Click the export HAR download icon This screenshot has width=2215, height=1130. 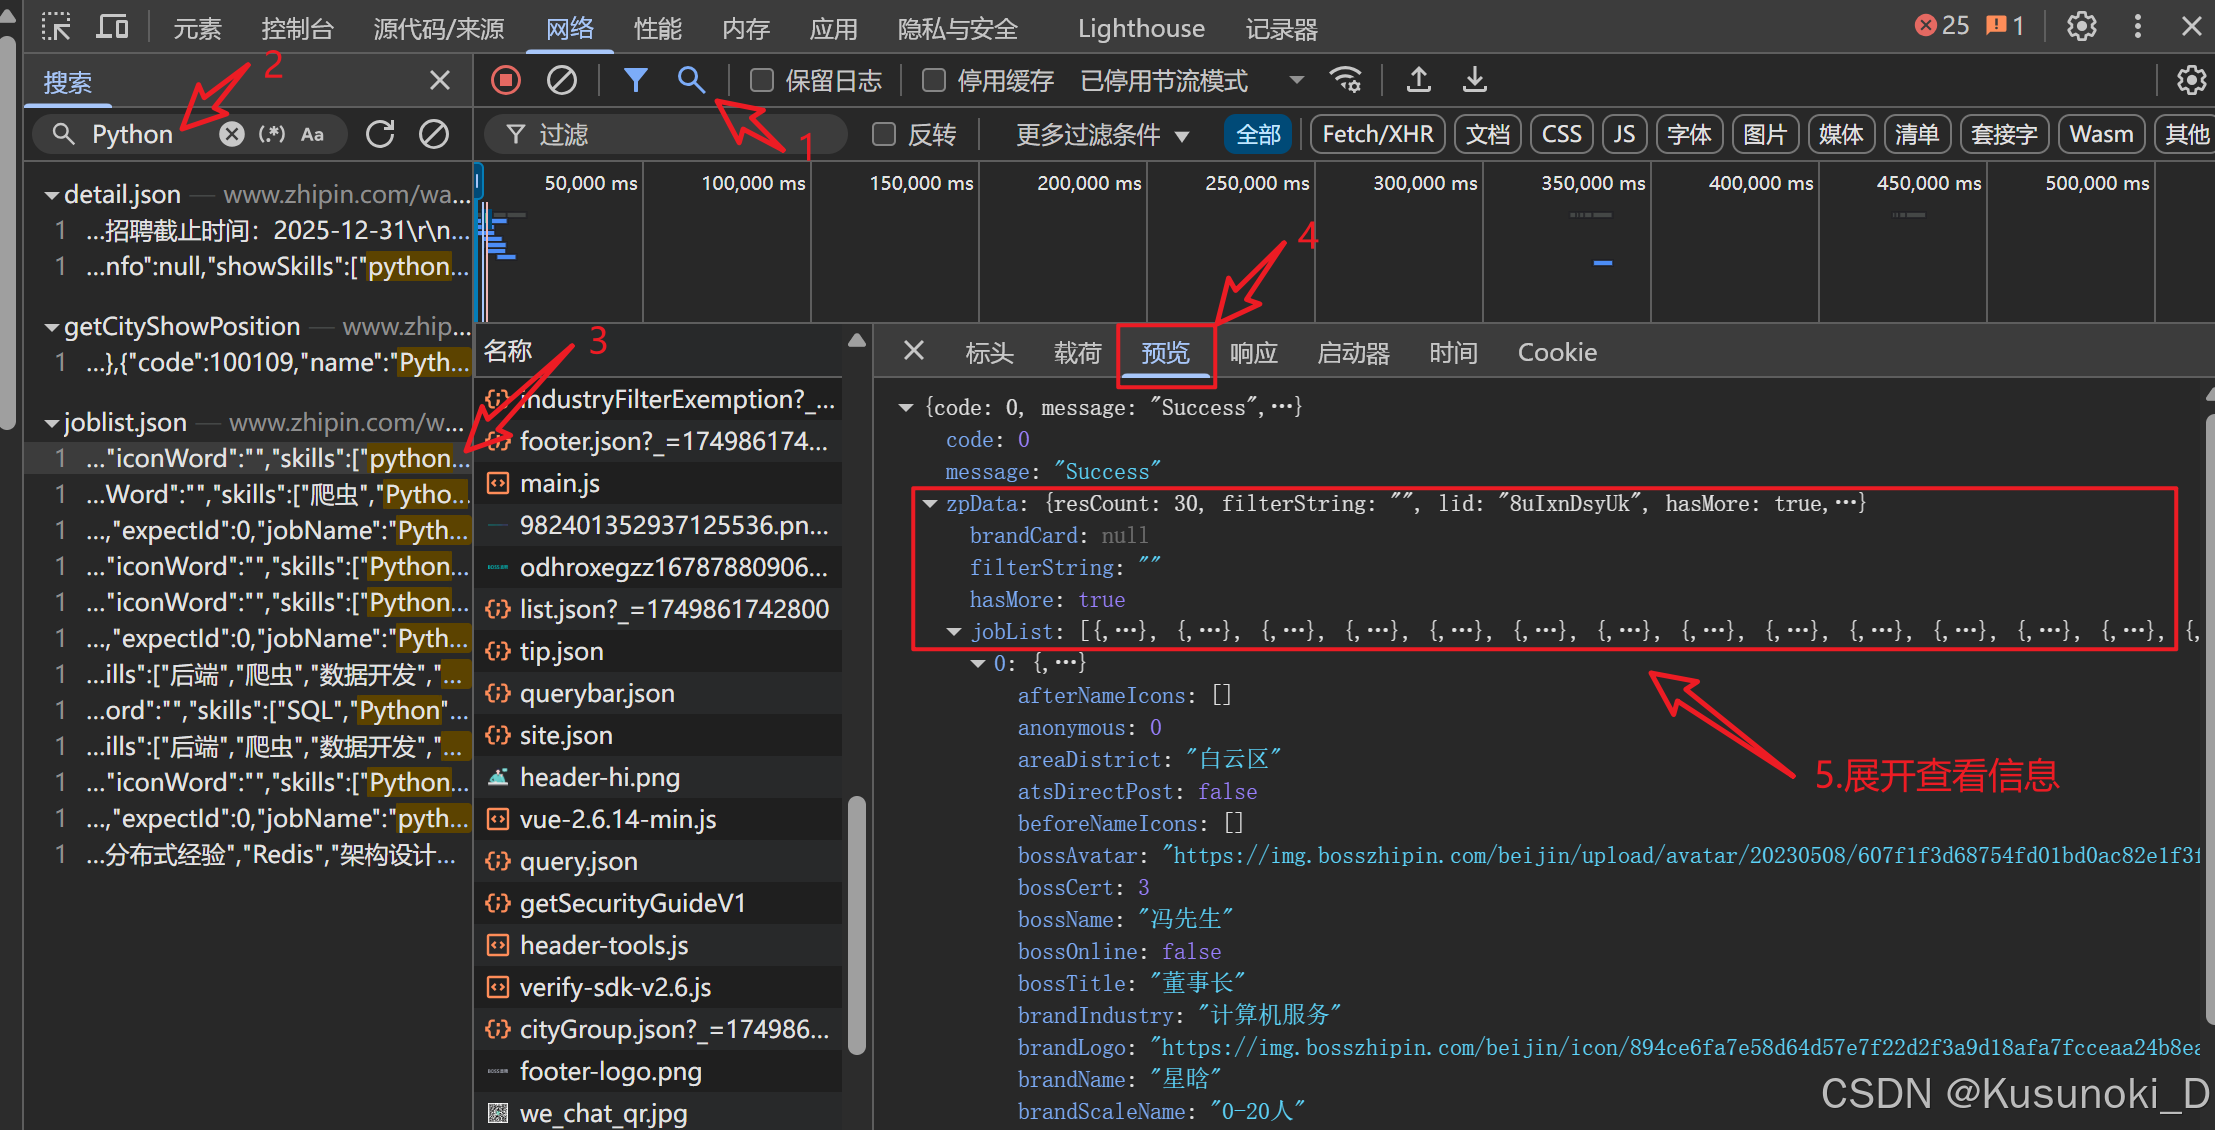1475,80
